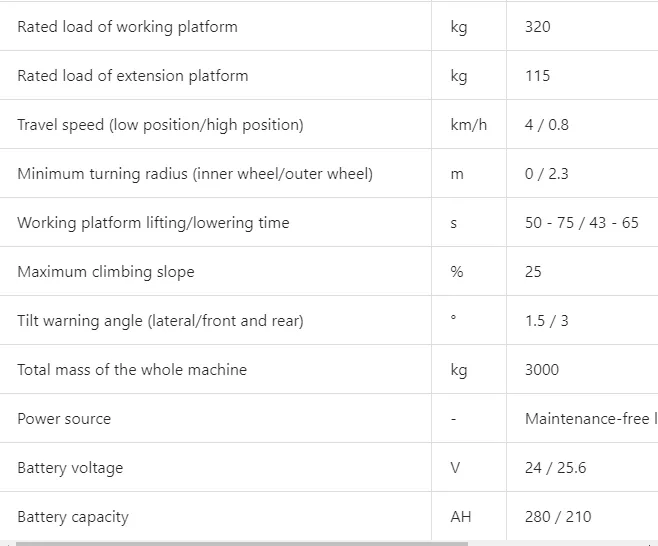Click the "Rated load of extension platform" label
This screenshot has height=546, width=658.
132,76
